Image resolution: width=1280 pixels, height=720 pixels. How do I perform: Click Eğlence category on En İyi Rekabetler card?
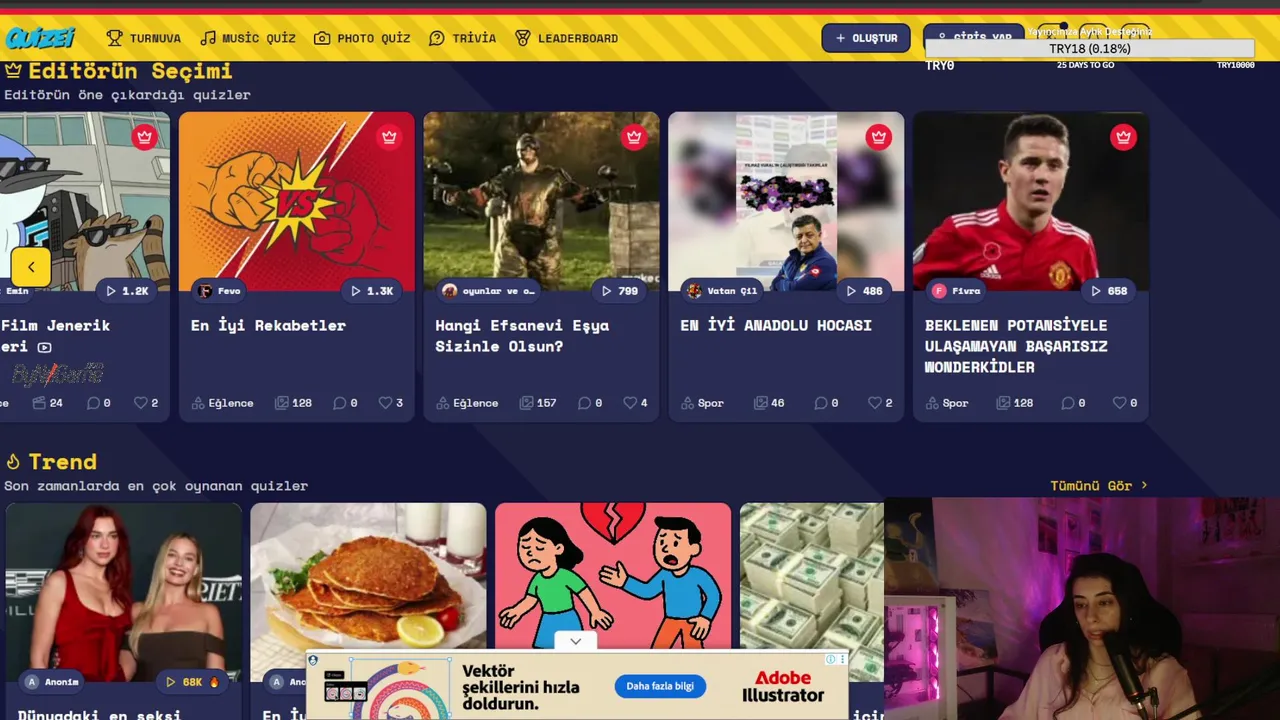(x=222, y=403)
